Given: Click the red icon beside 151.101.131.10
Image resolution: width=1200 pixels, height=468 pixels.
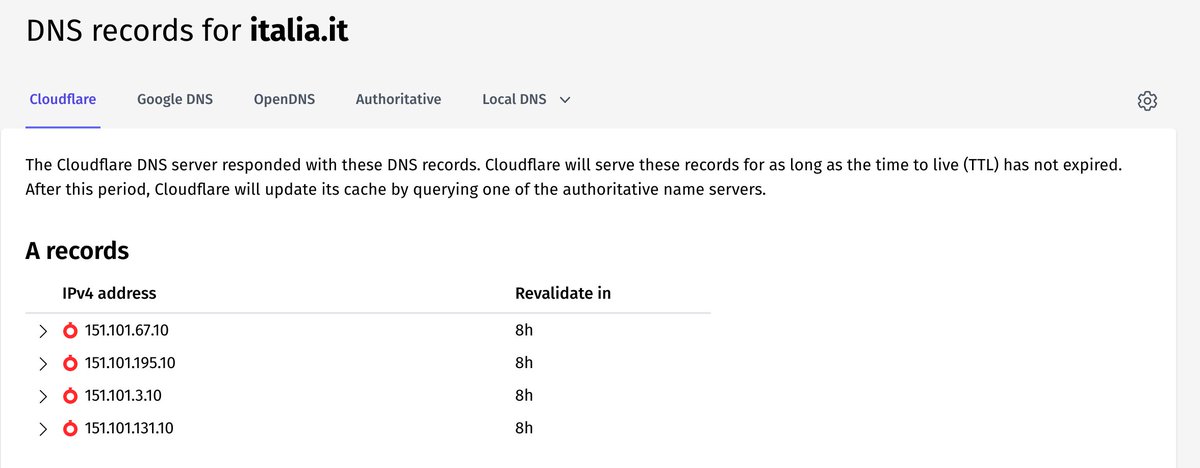Looking at the screenshot, I should (70, 428).
